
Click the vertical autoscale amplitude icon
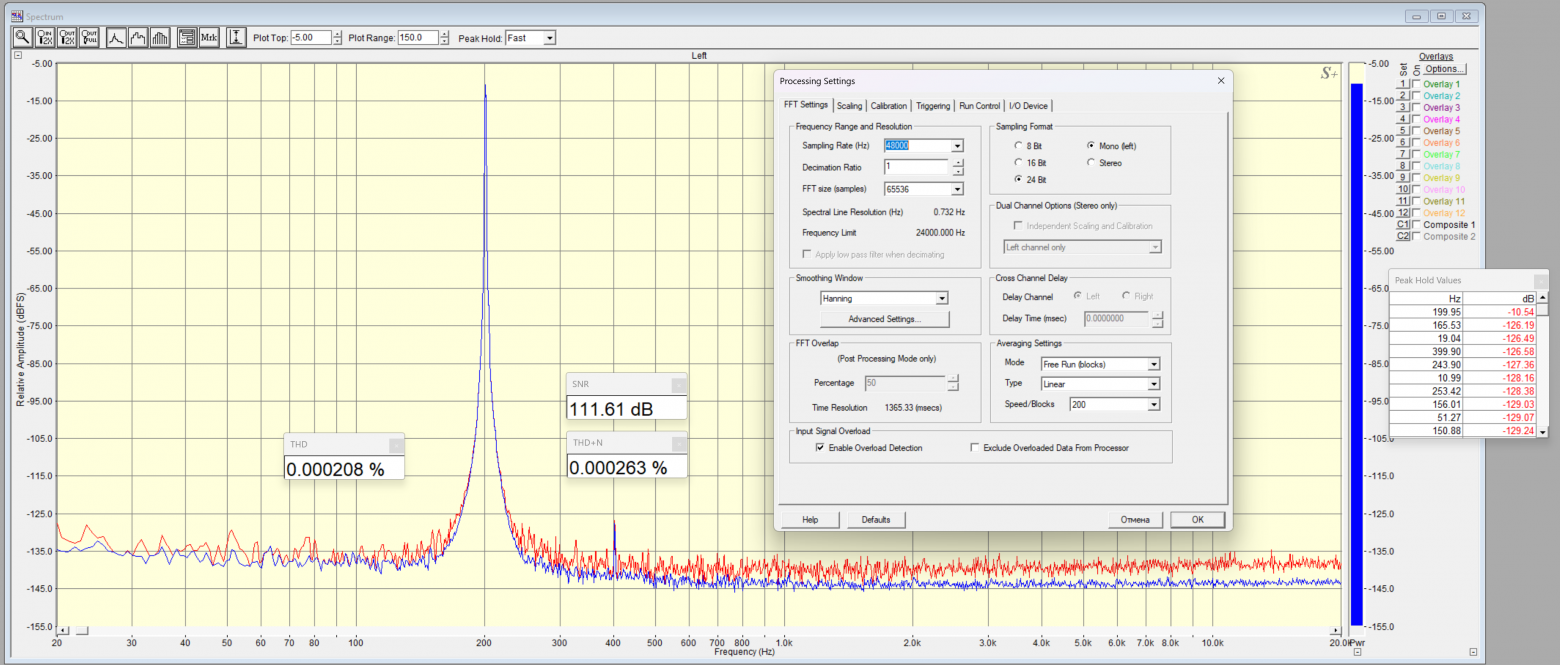point(236,37)
